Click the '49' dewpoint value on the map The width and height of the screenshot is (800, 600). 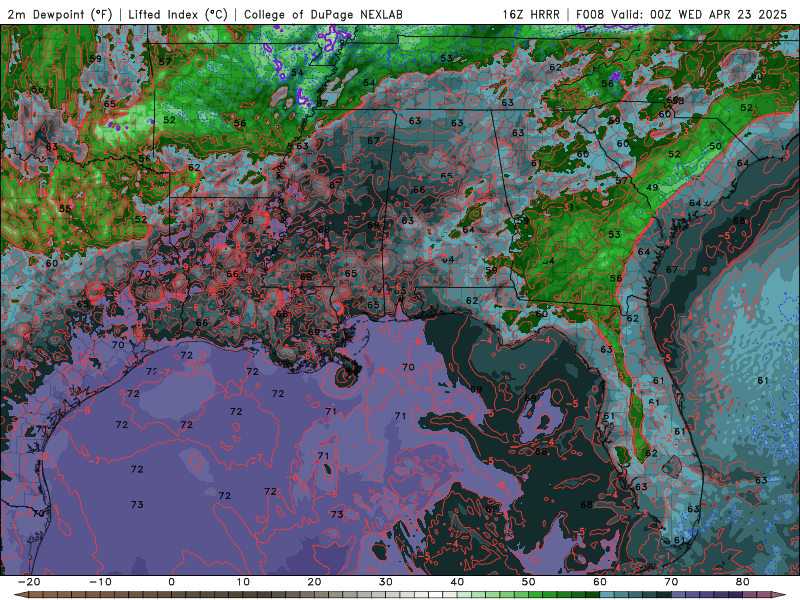[x=652, y=187]
